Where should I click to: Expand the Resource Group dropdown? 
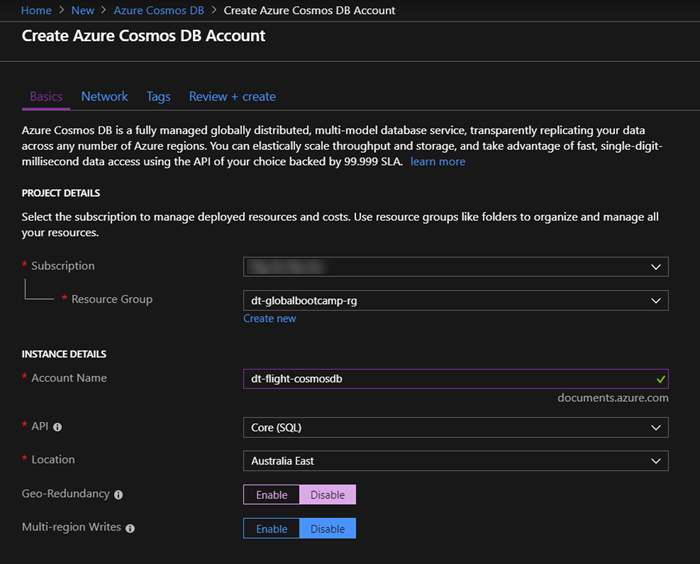click(x=456, y=301)
